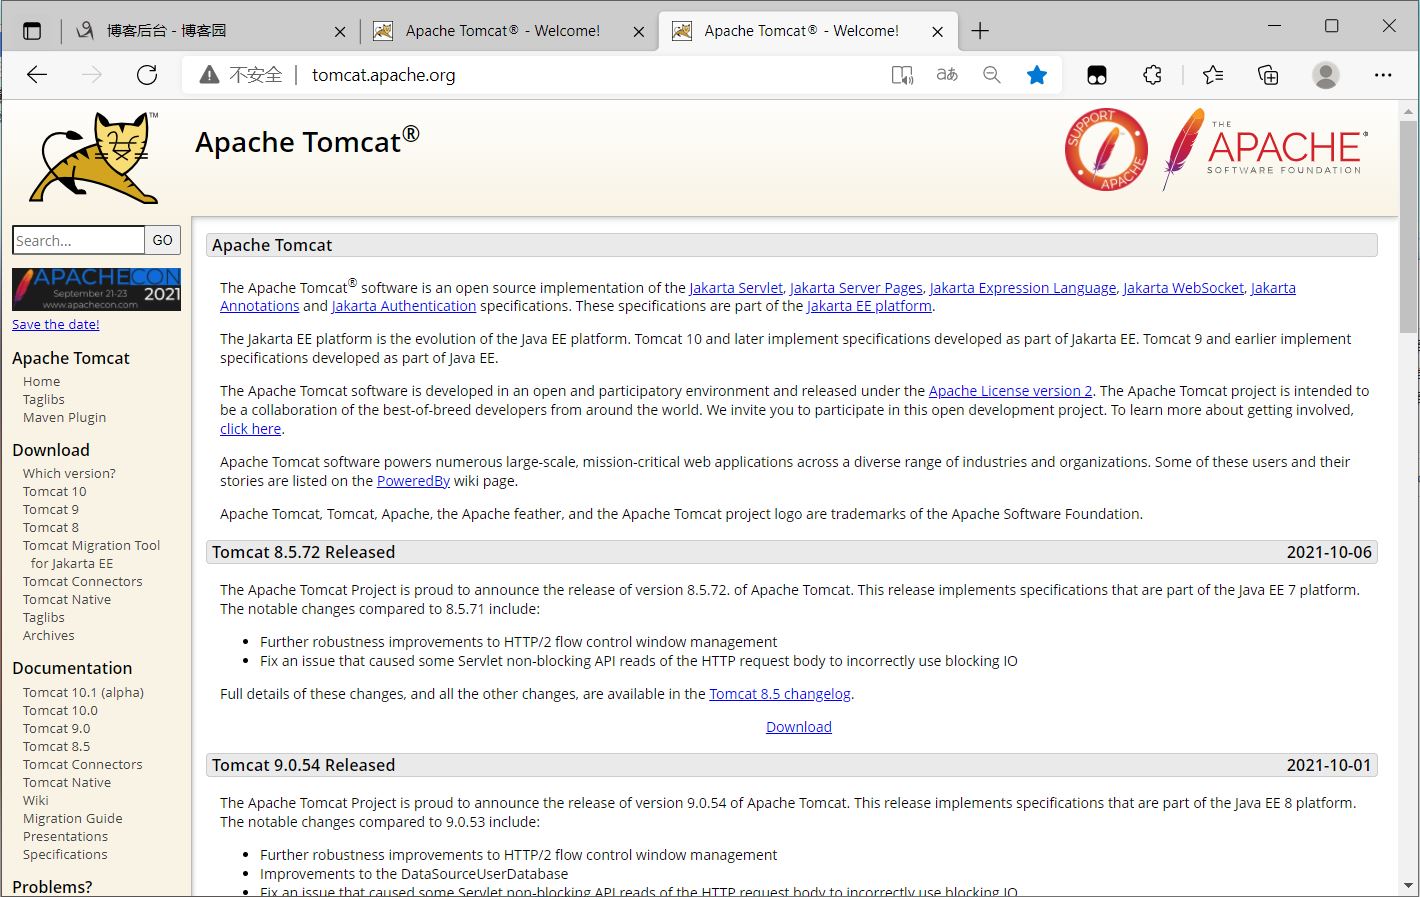The image size is (1420, 897).
Task: Open Tomcat 10.1 (alpha) documentation
Action: pyautogui.click(x=84, y=692)
